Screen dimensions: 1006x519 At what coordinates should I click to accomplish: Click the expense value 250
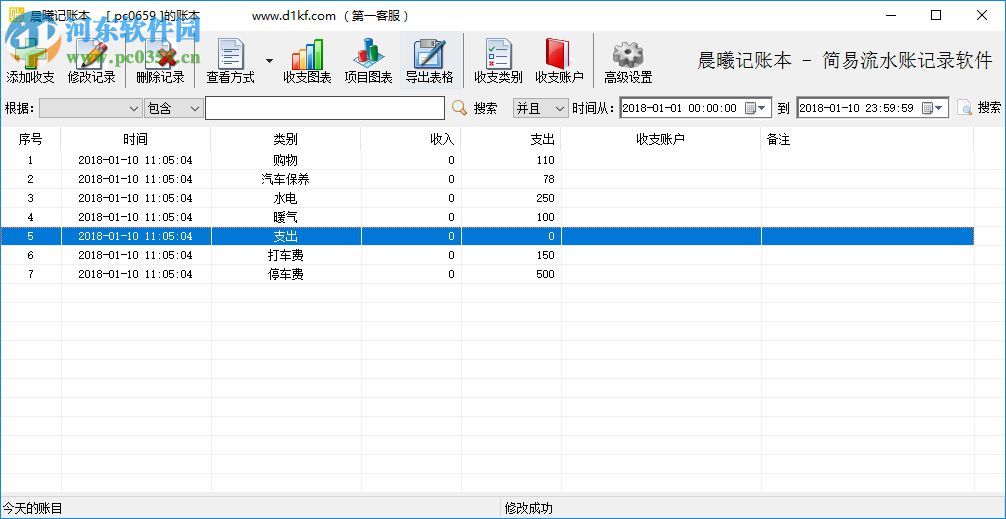(545, 198)
